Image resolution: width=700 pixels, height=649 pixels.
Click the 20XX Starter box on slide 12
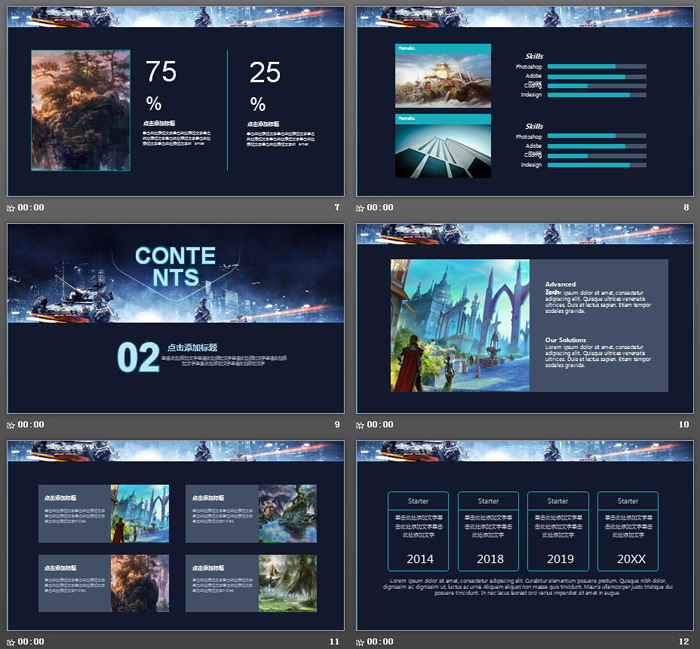pos(628,531)
